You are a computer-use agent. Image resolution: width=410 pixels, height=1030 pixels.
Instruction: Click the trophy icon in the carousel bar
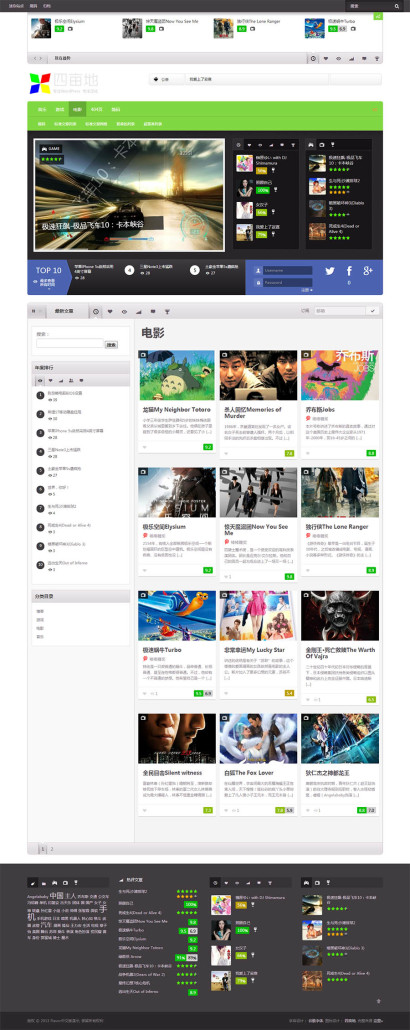[376, 58]
